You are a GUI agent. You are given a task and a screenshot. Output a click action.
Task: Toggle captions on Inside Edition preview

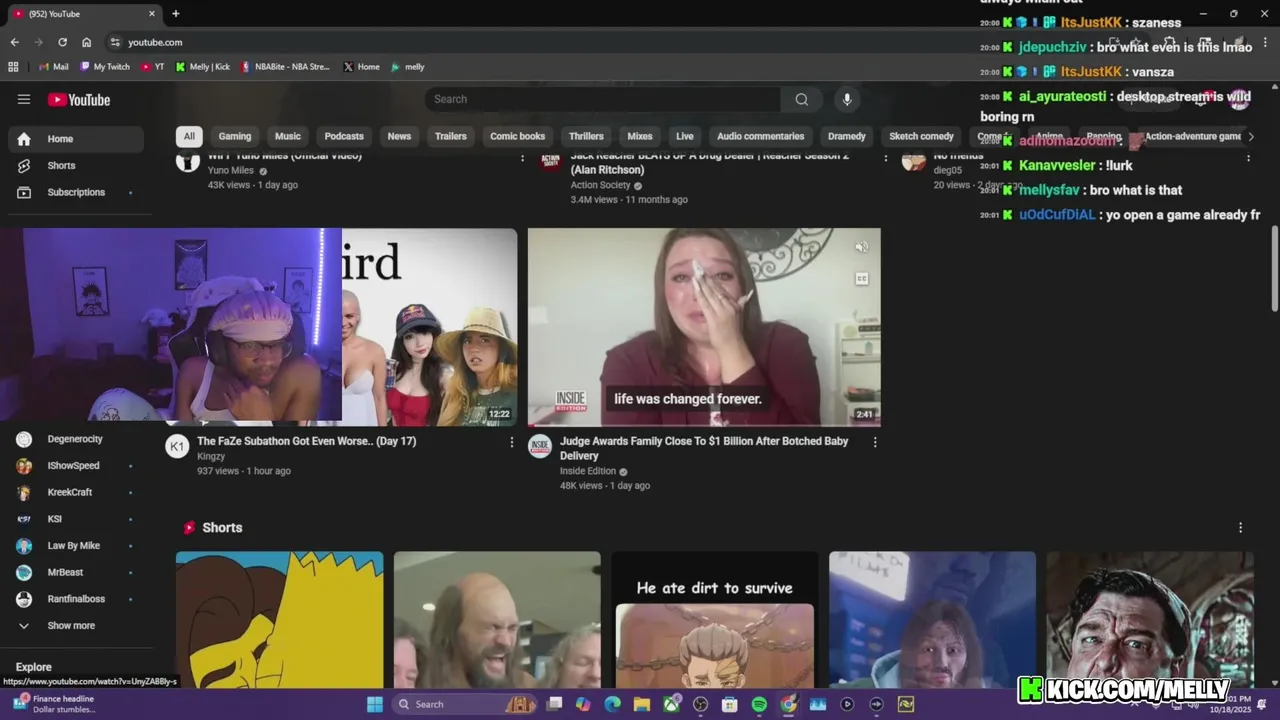coord(861,279)
